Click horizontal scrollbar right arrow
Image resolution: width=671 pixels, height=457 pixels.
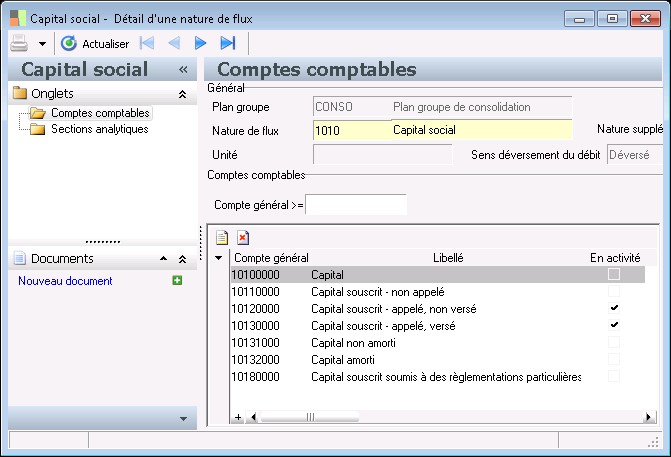tap(649, 417)
